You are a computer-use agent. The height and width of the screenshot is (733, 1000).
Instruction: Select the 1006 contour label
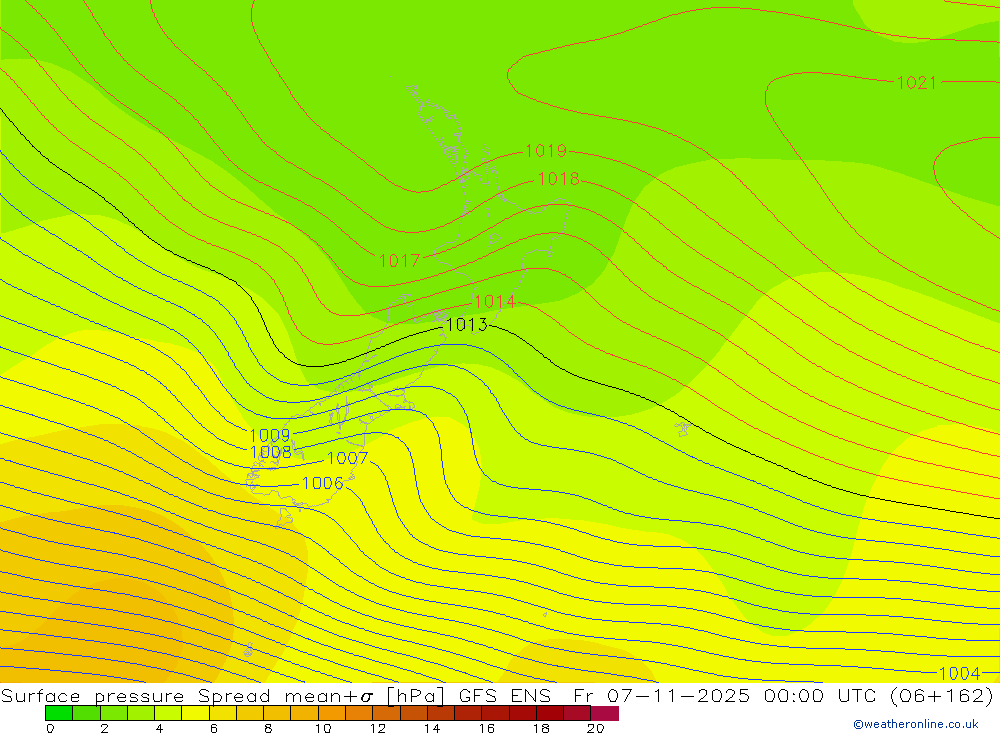323,483
